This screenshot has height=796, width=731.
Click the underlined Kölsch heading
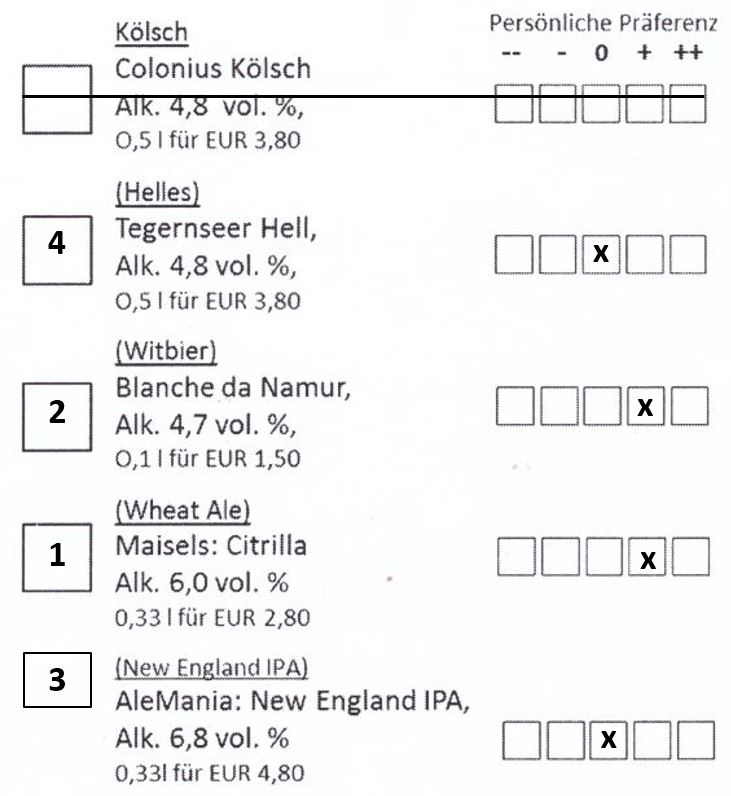pyautogui.click(x=151, y=34)
